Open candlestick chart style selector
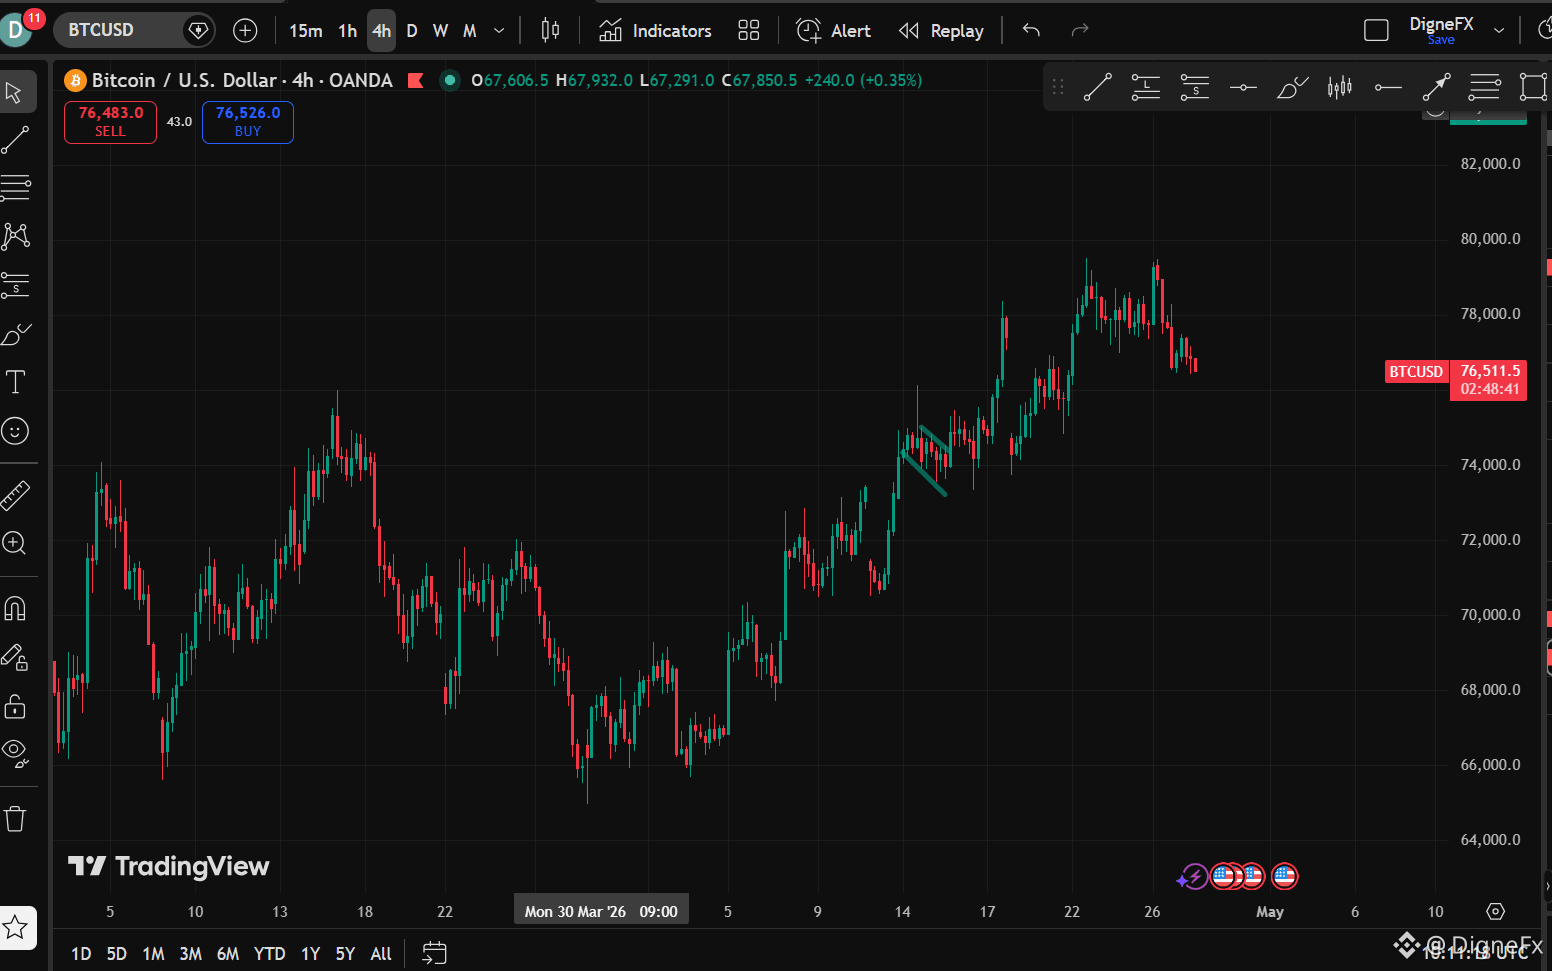The height and width of the screenshot is (971, 1552). coord(550,30)
